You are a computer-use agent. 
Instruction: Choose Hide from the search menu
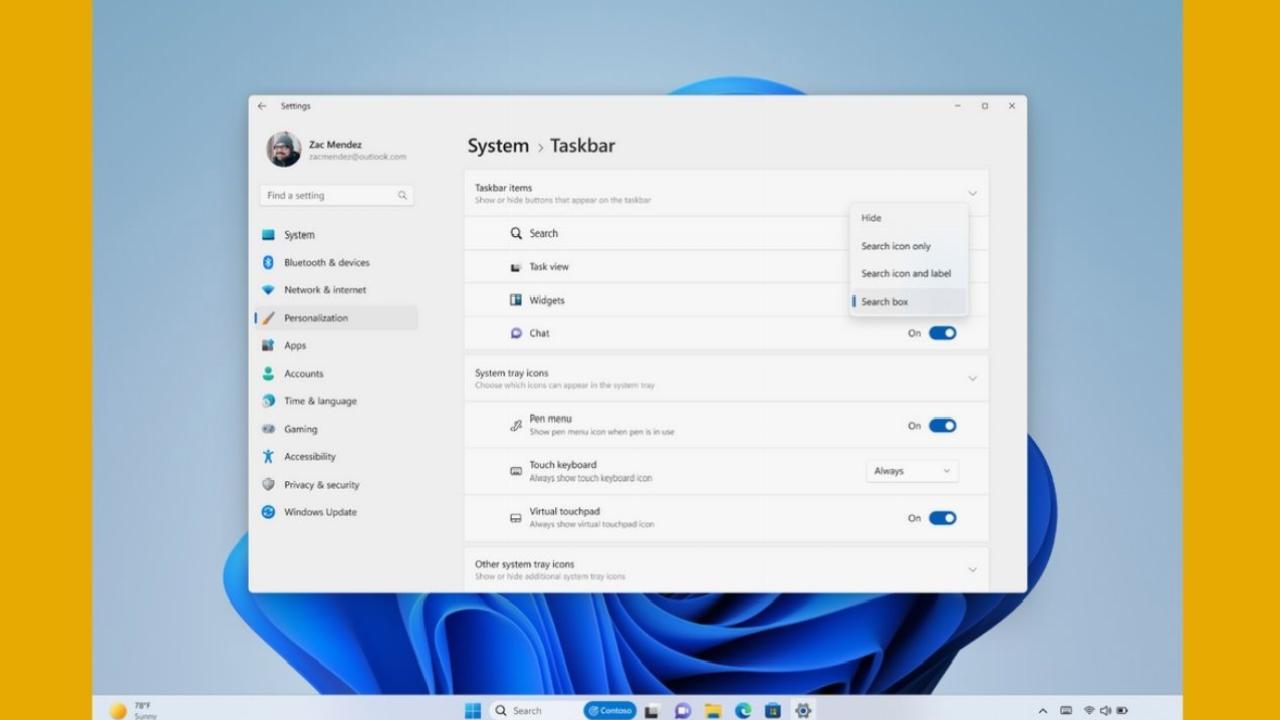[x=908, y=218]
